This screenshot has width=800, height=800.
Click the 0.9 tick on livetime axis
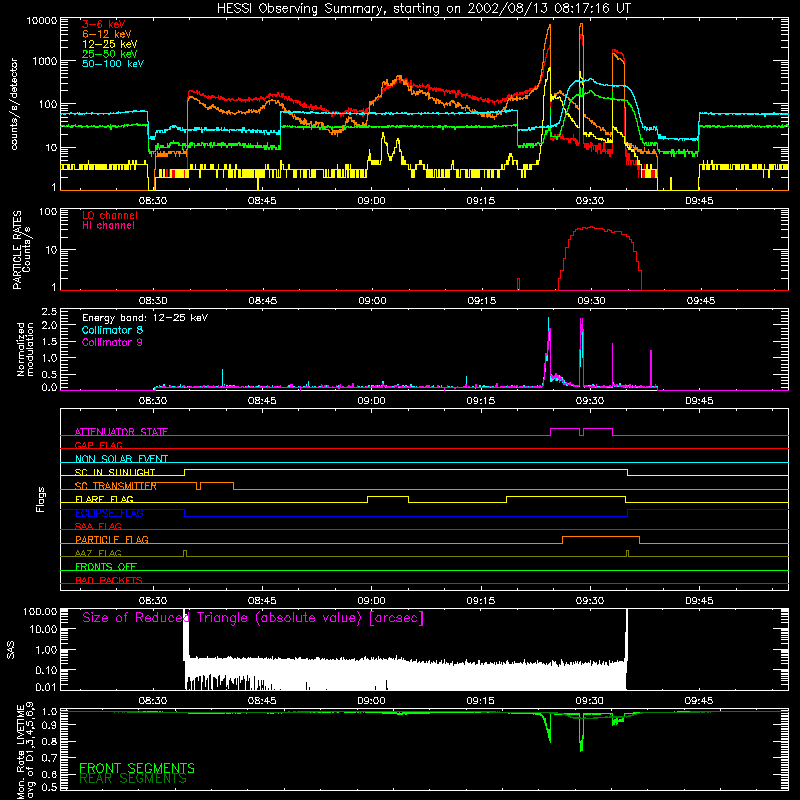point(49,726)
